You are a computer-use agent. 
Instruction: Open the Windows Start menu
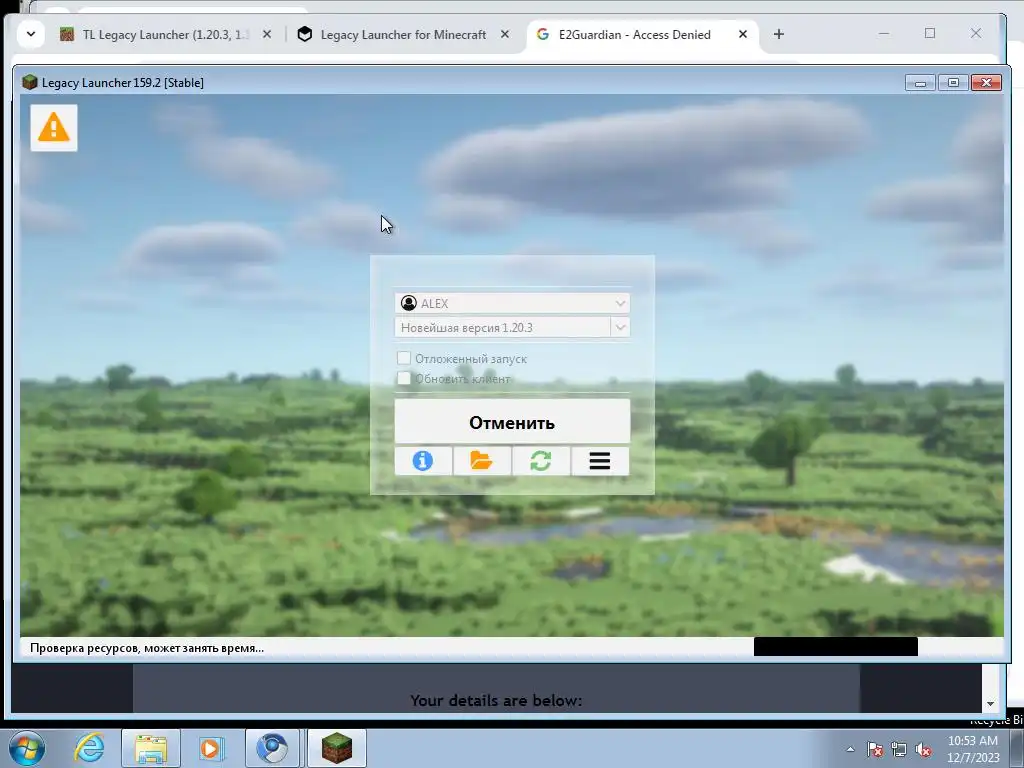(x=27, y=748)
